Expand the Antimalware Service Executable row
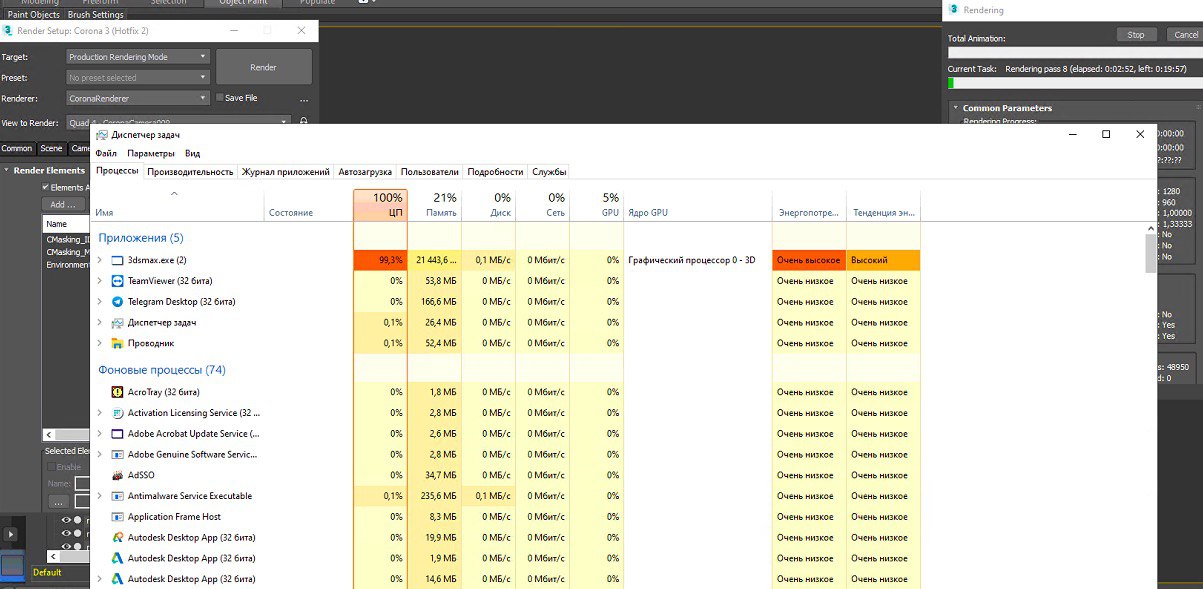 (x=99, y=496)
